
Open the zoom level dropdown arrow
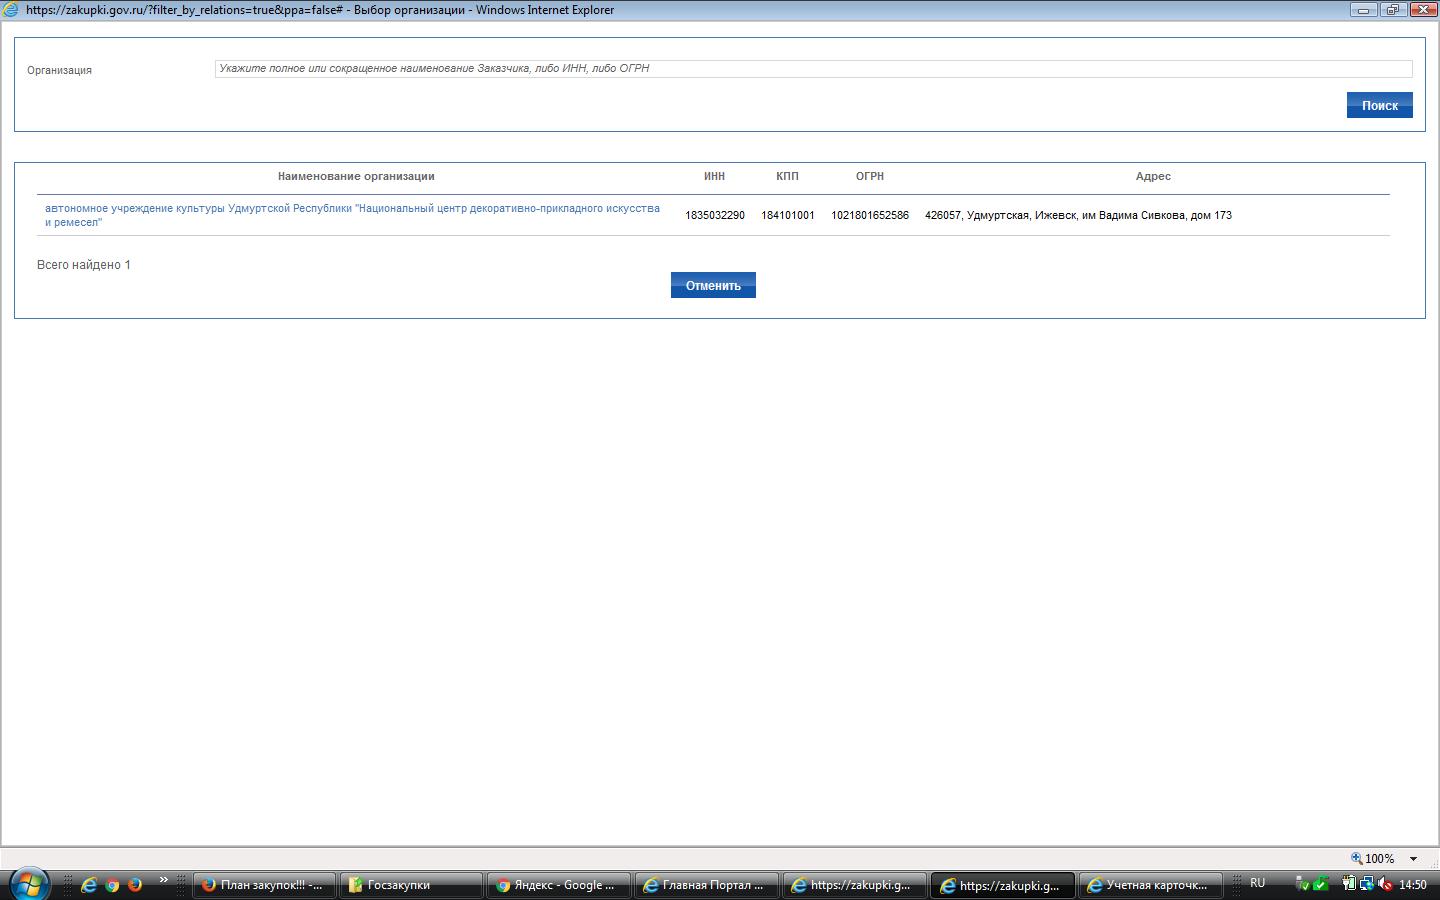click(x=1413, y=859)
